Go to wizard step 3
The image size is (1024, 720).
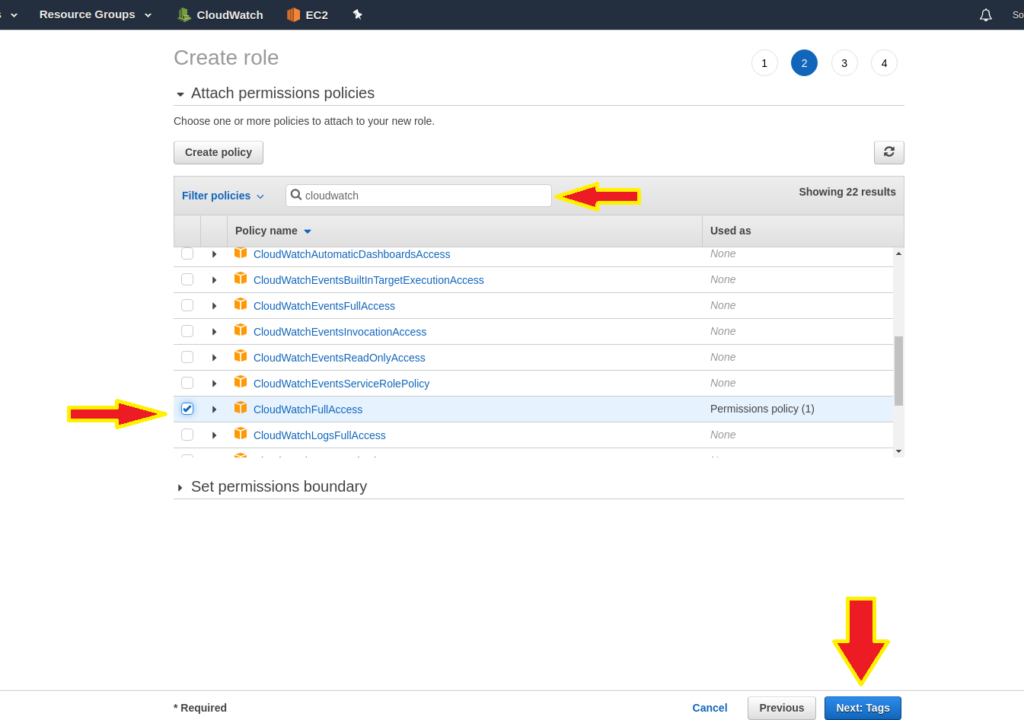click(844, 63)
